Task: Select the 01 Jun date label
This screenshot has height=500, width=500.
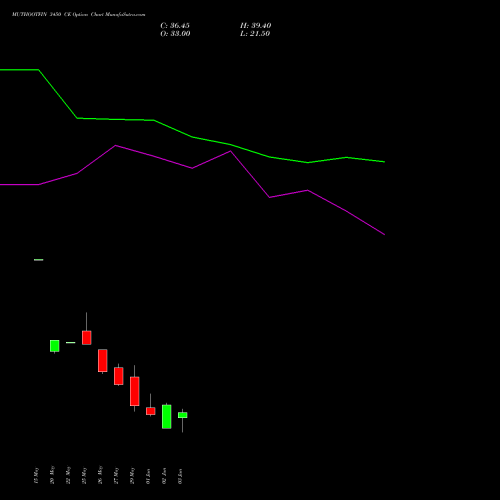Action: click(x=148, y=476)
